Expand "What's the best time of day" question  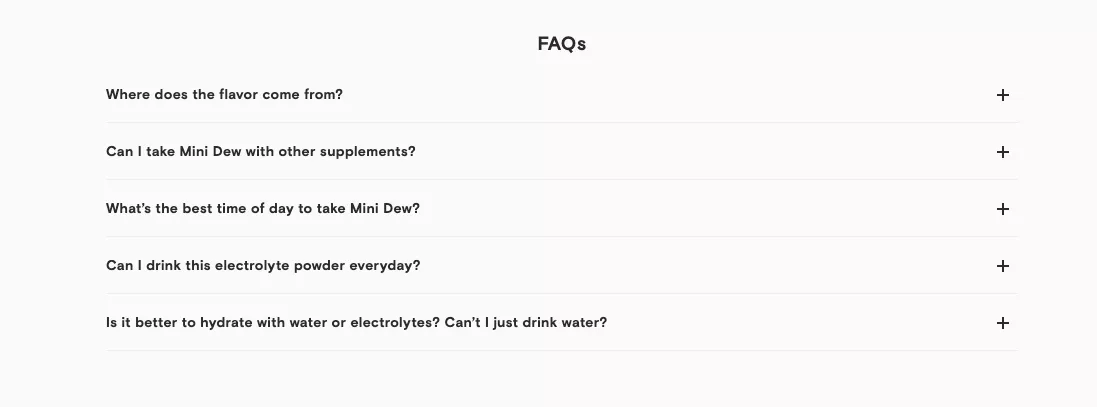click(262, 209)
